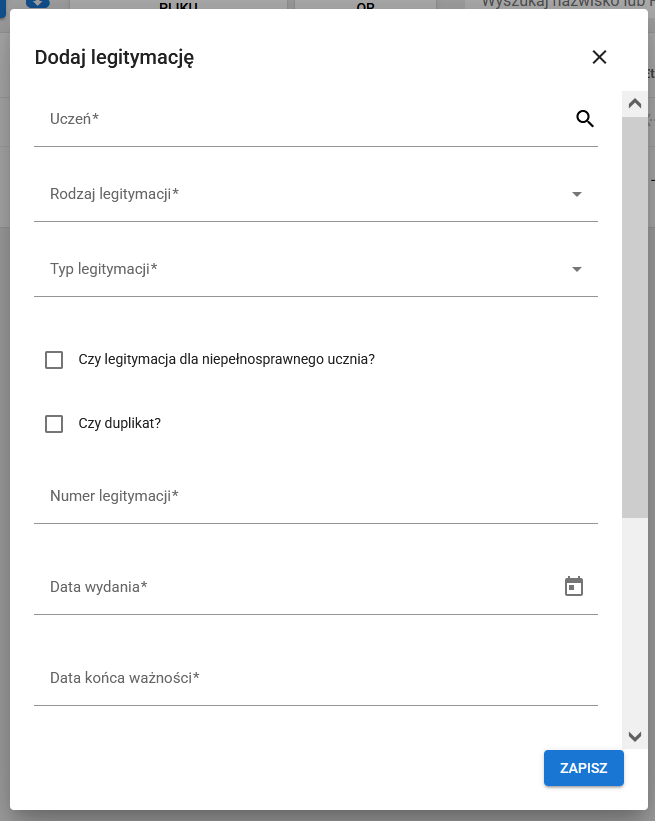Click the Dodaj legitymację dialog title
The image size is (655, 821).
114,58
